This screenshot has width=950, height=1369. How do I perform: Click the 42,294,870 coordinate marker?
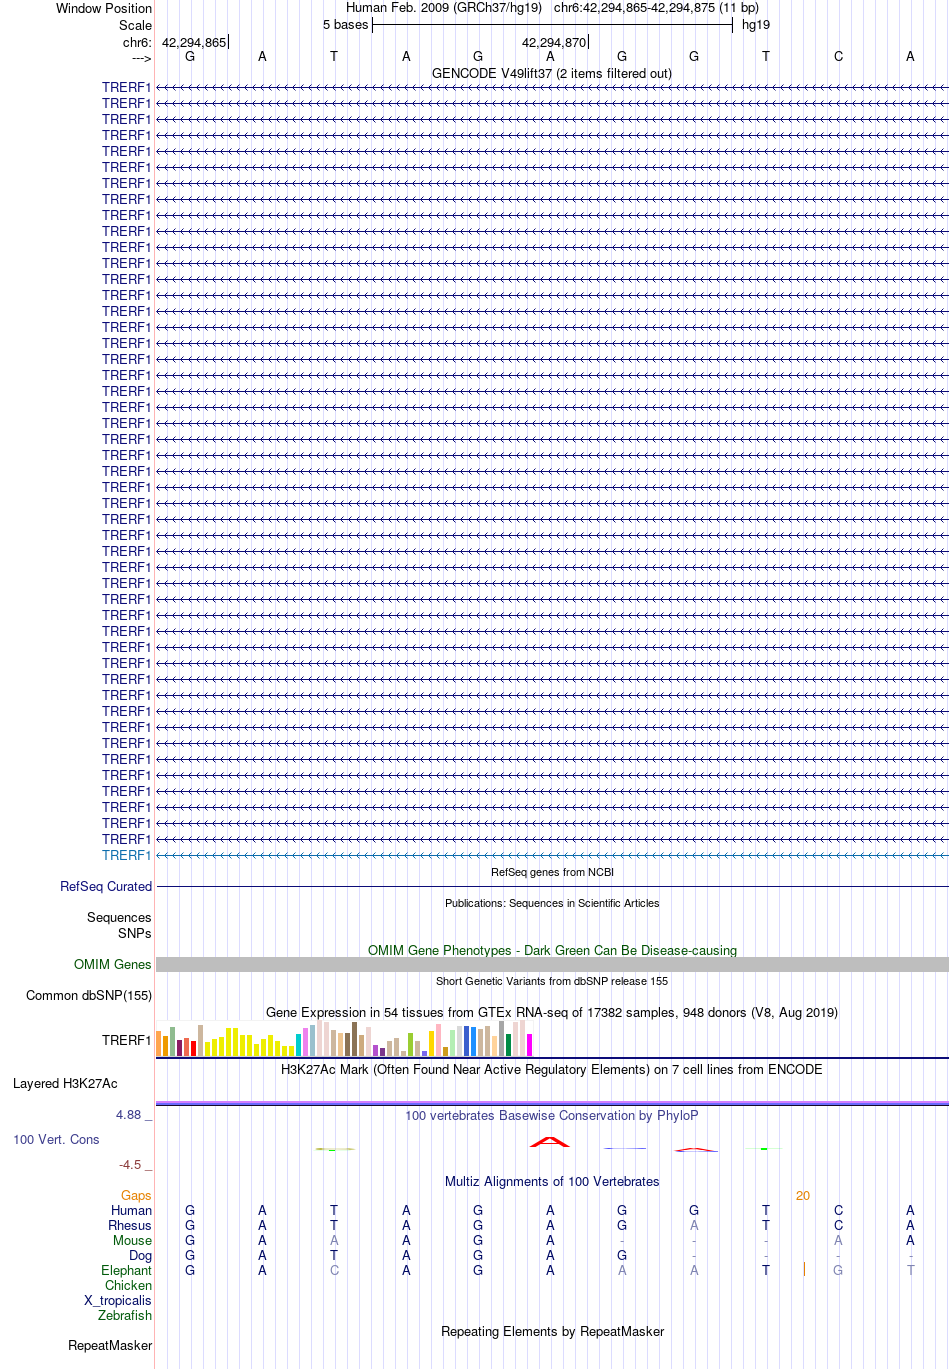554,43
